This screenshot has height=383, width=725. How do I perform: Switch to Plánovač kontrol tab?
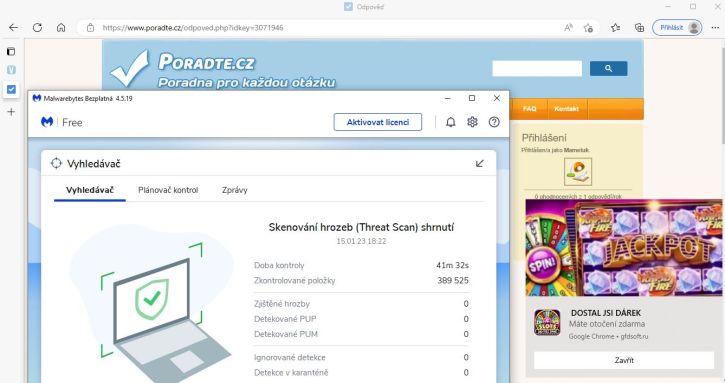click(x=168, y=190)
